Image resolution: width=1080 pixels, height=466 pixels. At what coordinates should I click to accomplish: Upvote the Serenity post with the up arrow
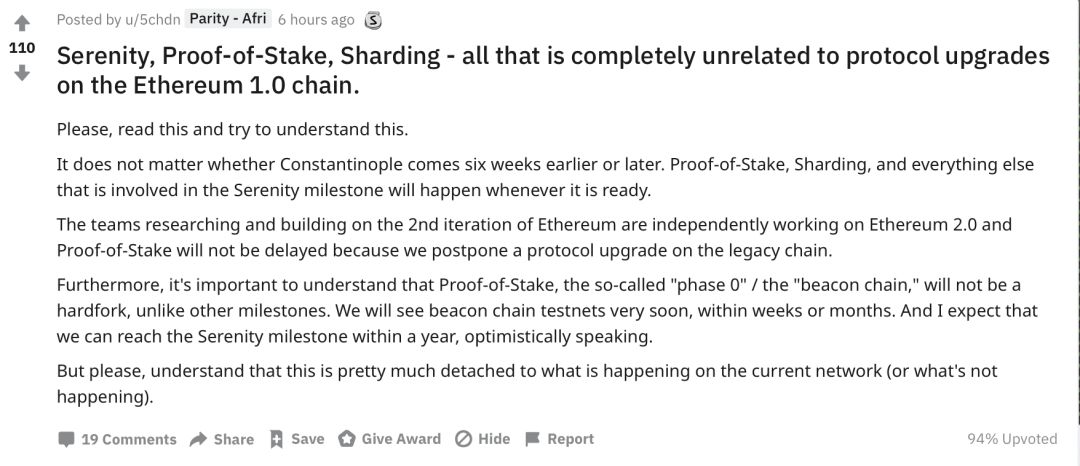pos(21,24)
